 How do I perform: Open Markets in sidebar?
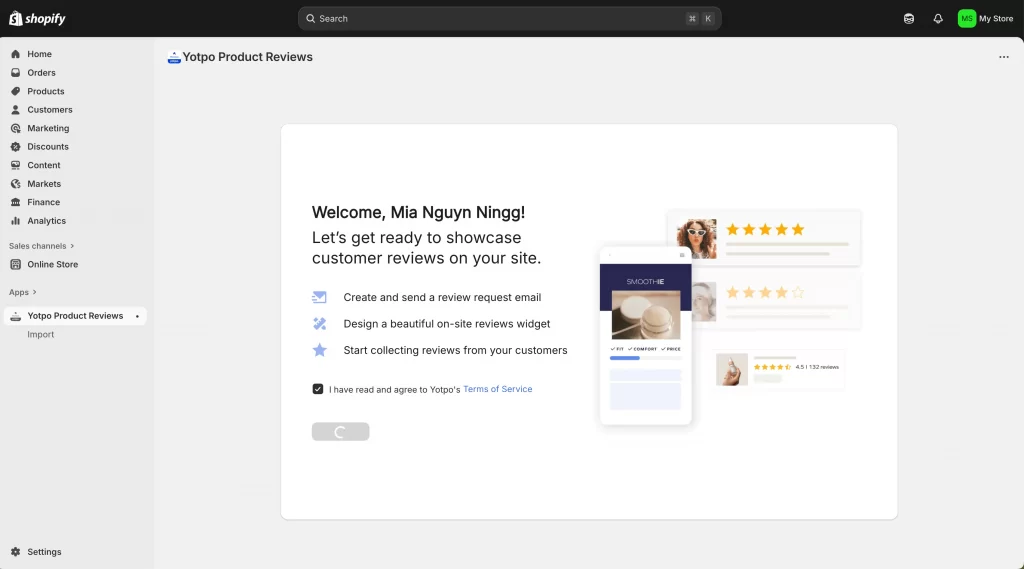[x=44, y=184]
